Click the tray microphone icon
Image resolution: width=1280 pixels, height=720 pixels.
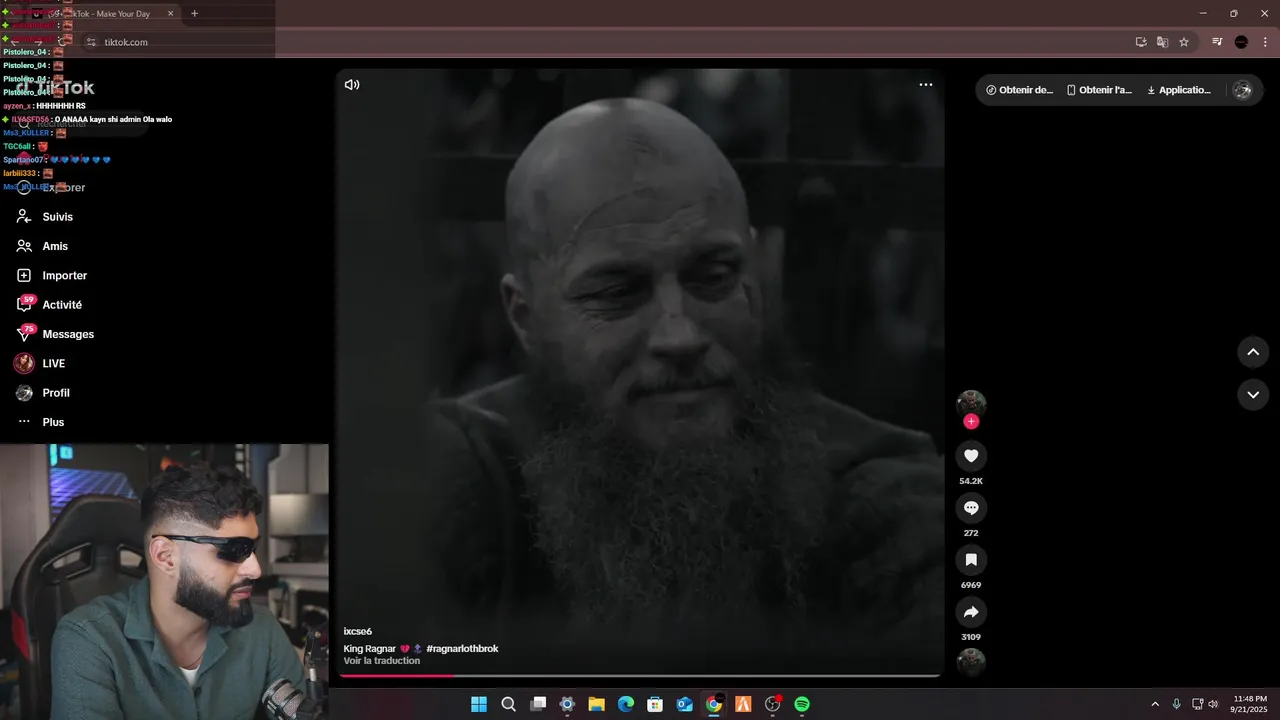pyautogui.click(x=1176, y=704)
